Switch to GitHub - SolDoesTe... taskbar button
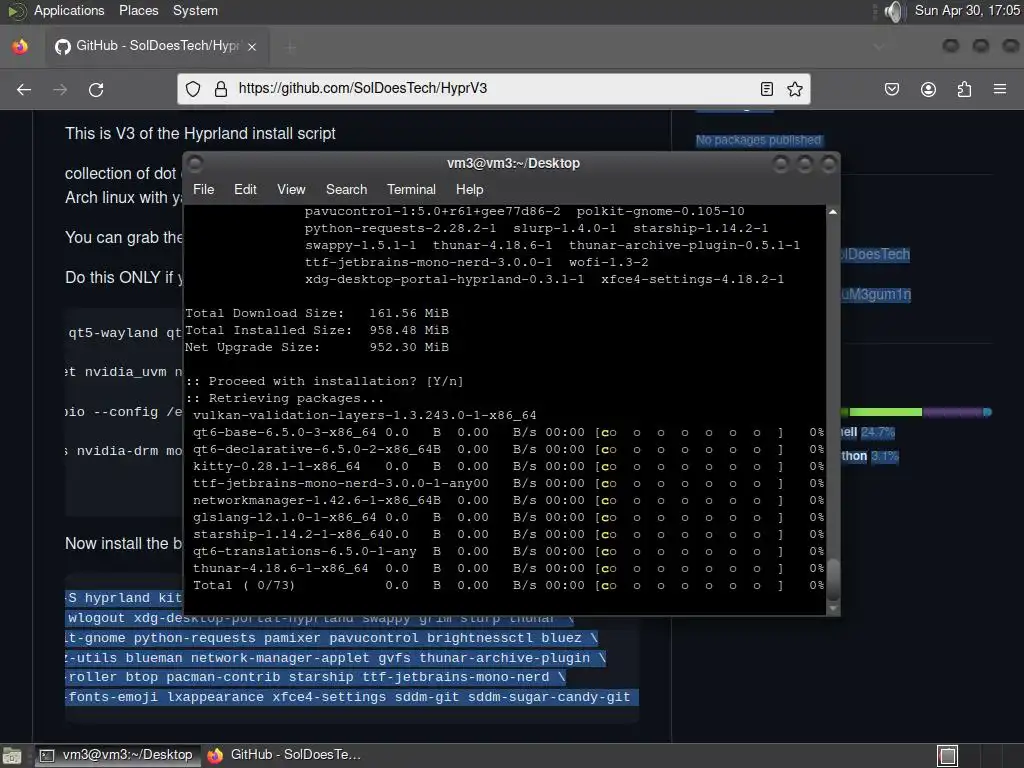Image resolution: width=1024 pixels, height=768 pixels. point(284,755)
